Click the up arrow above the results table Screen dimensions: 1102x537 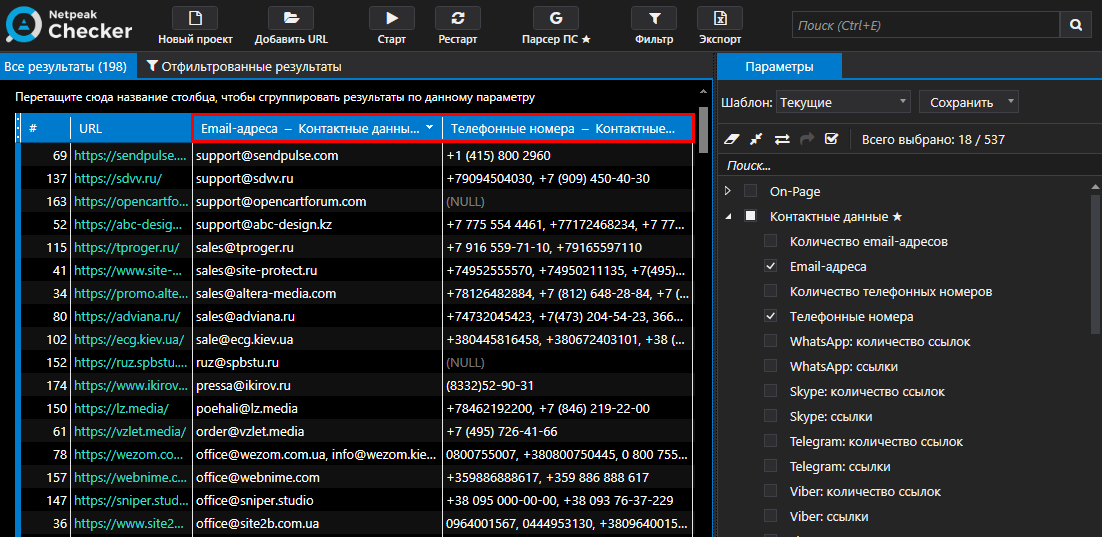pyautogui.click(x=702, y=91)
